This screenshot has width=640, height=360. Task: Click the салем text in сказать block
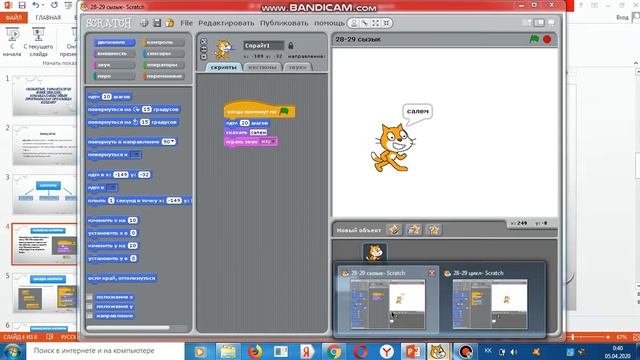pos(258,132)
